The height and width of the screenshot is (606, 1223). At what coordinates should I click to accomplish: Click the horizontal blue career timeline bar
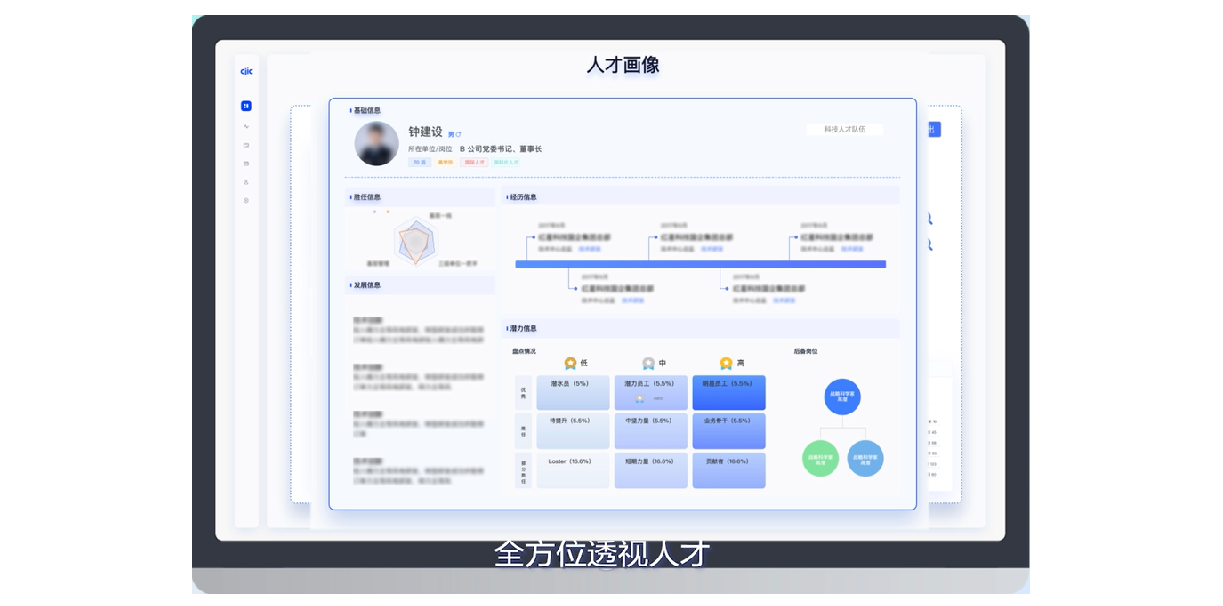[x=700, y=264]
